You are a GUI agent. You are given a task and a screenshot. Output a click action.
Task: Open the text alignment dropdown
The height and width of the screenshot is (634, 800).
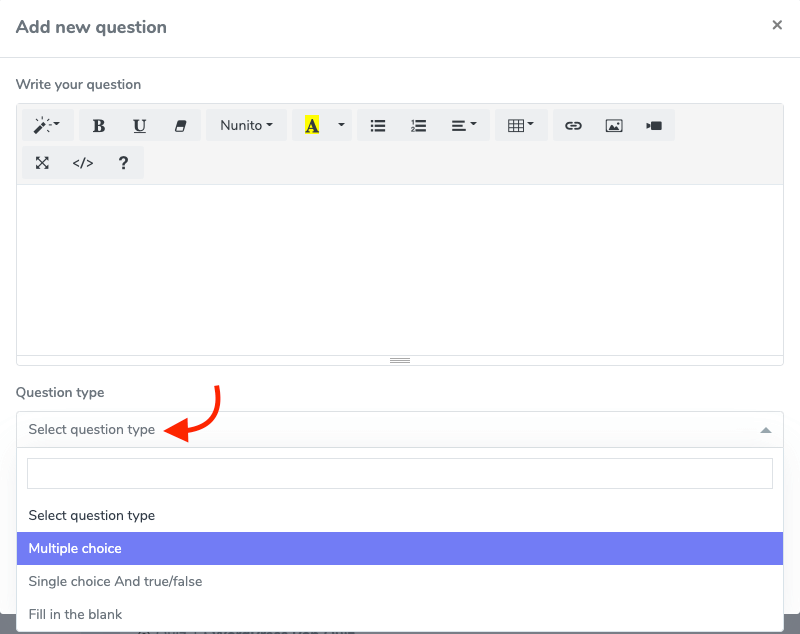tap(462, 125)
